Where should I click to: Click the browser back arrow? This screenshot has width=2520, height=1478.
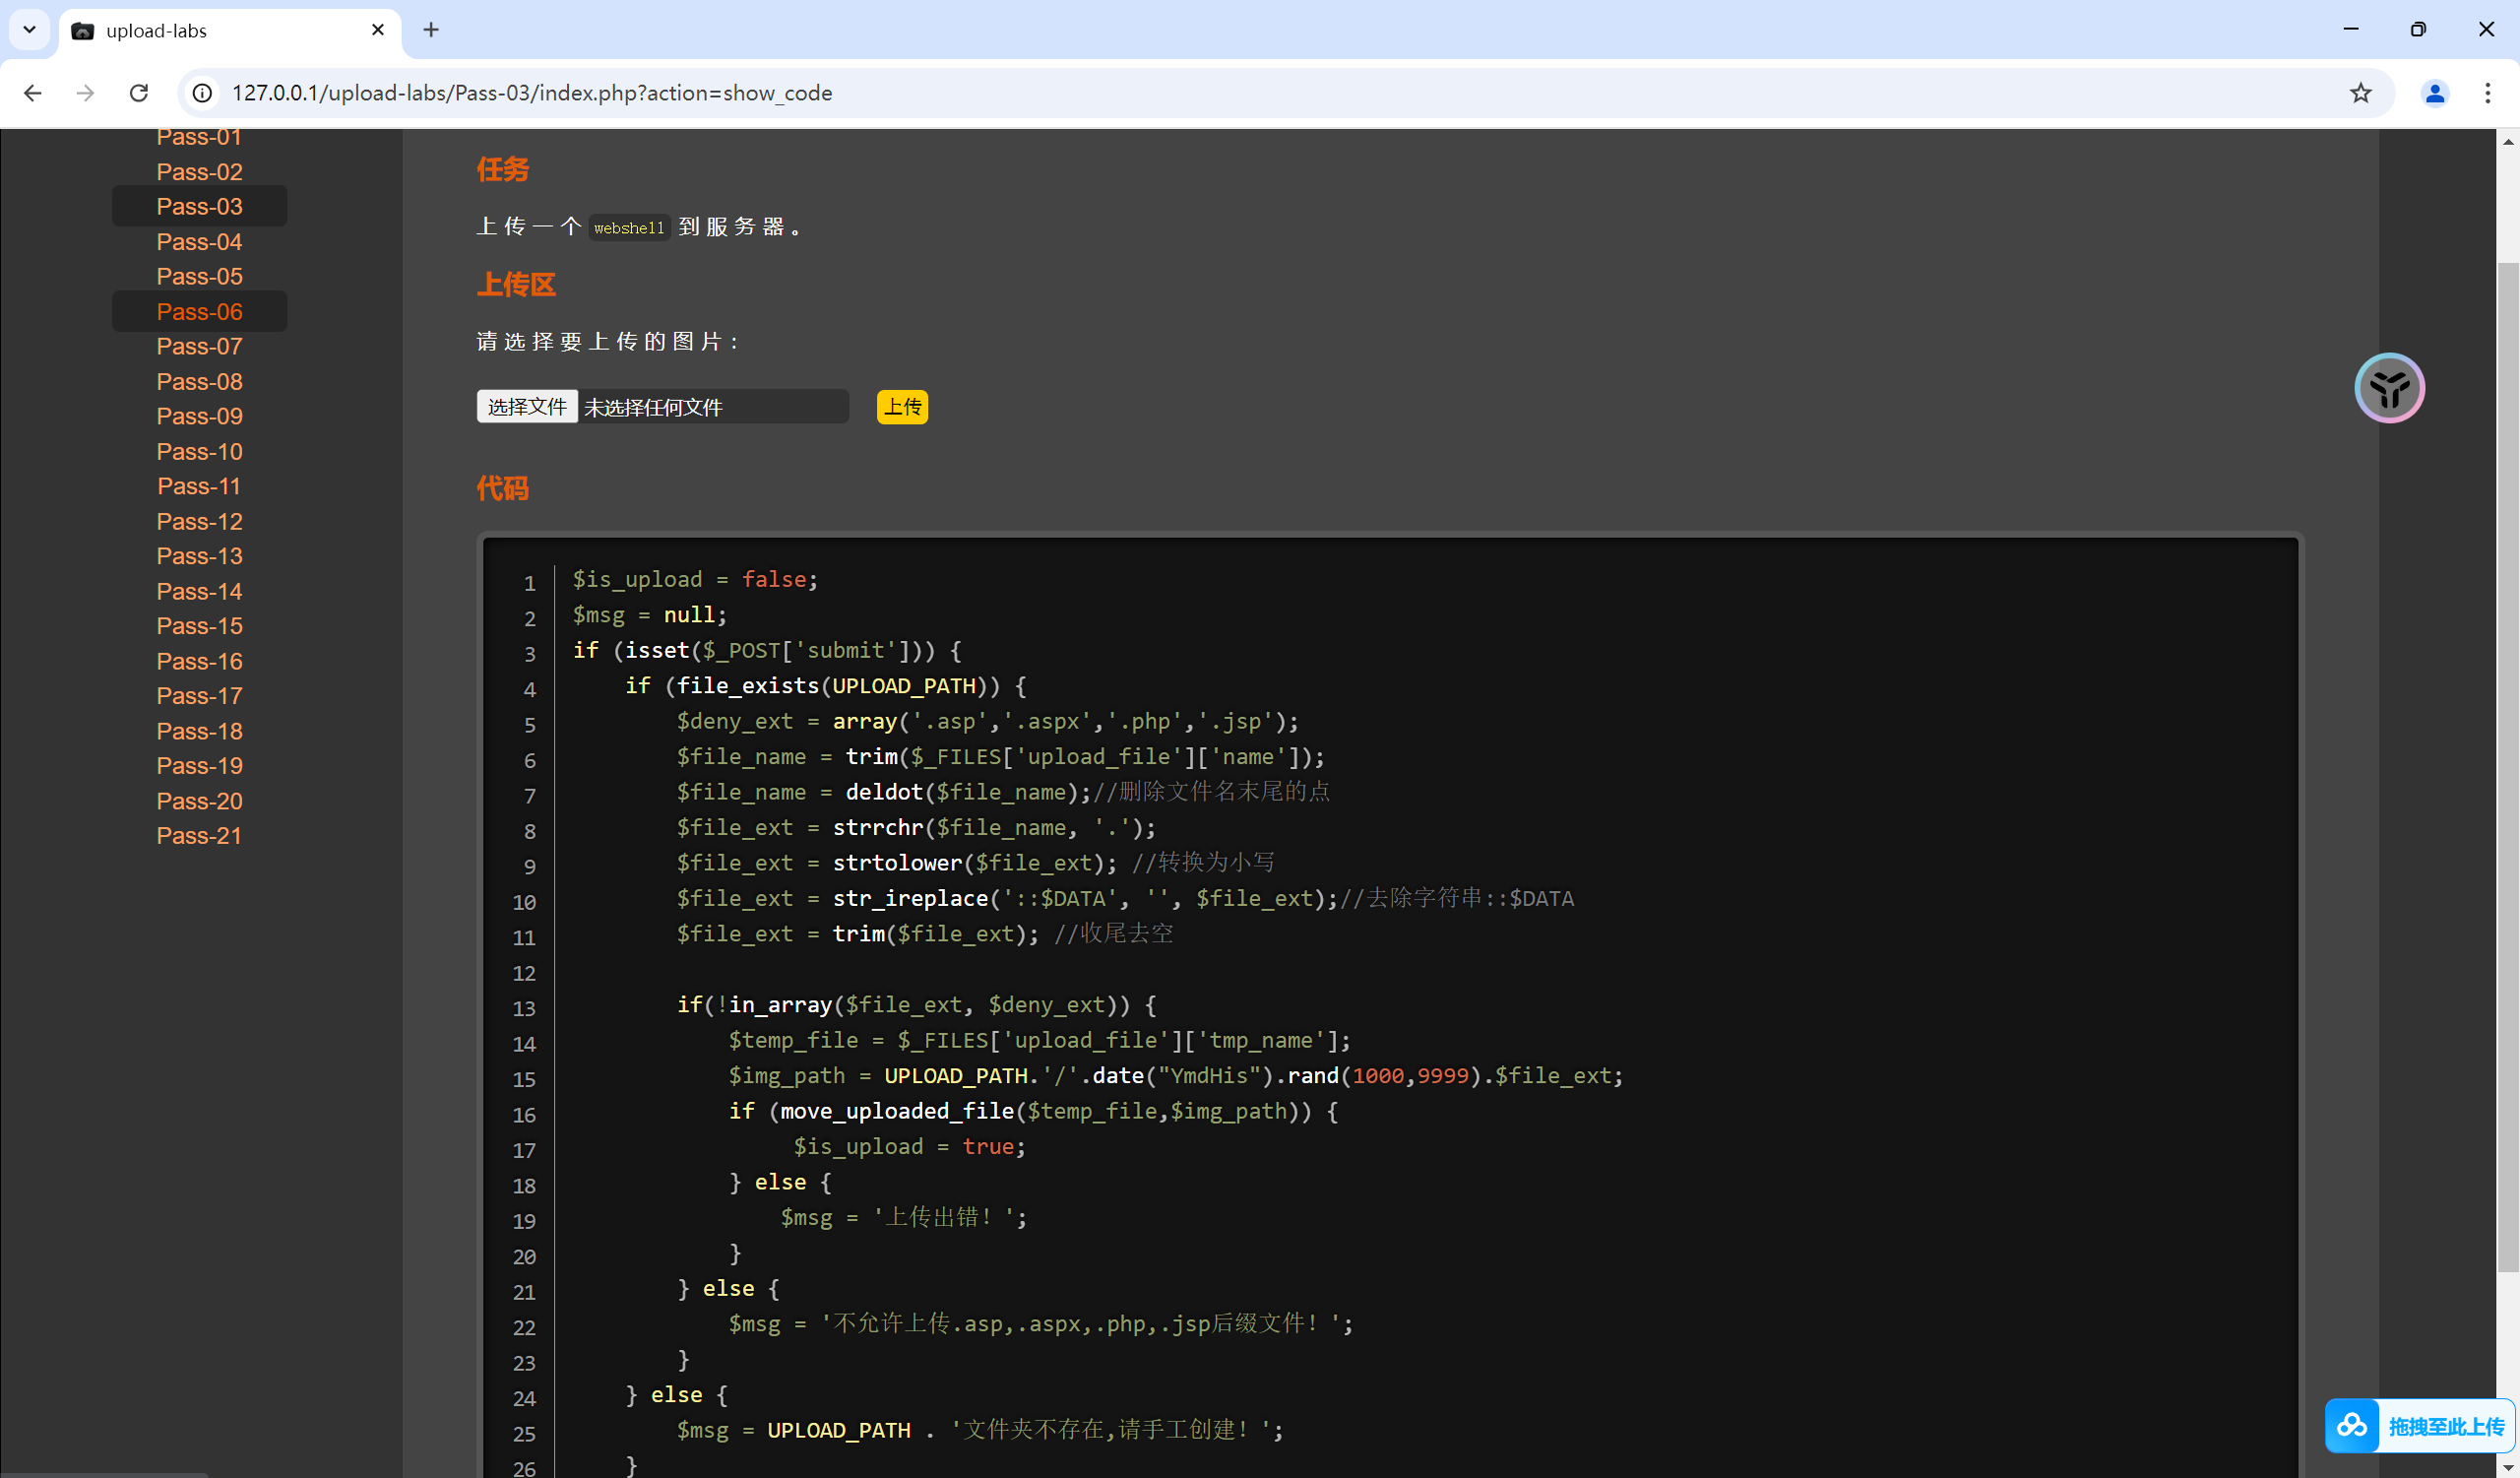pyautogui.click(x=33, y=93)
